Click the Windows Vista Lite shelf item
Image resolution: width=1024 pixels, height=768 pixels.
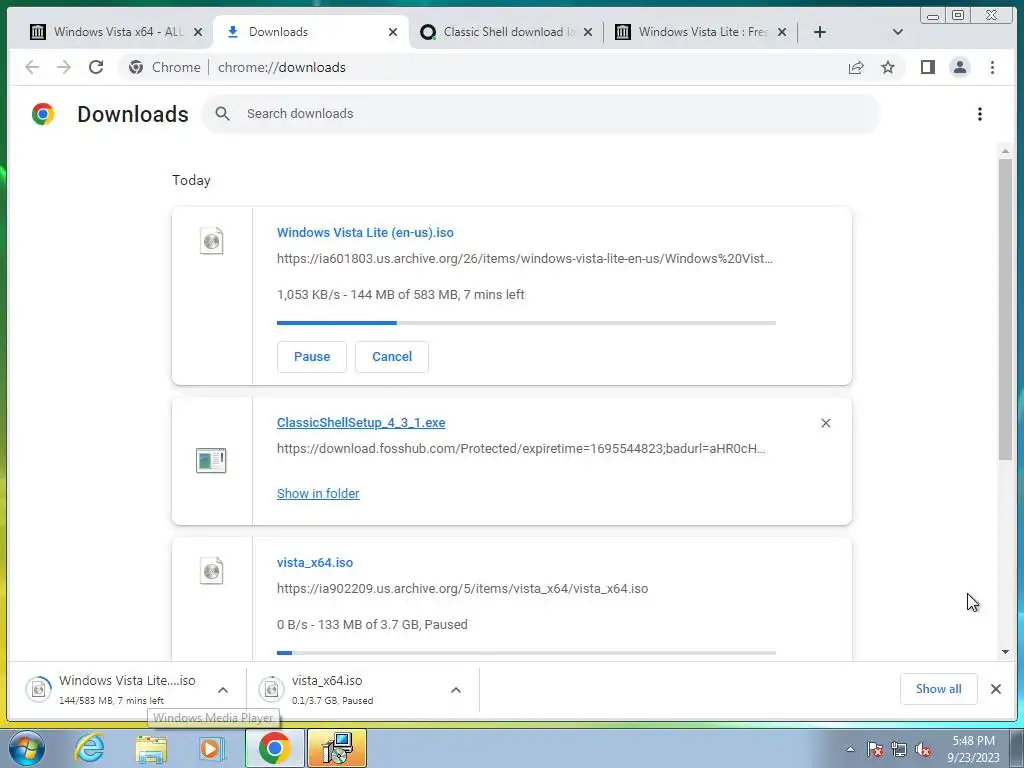point(128,689)
